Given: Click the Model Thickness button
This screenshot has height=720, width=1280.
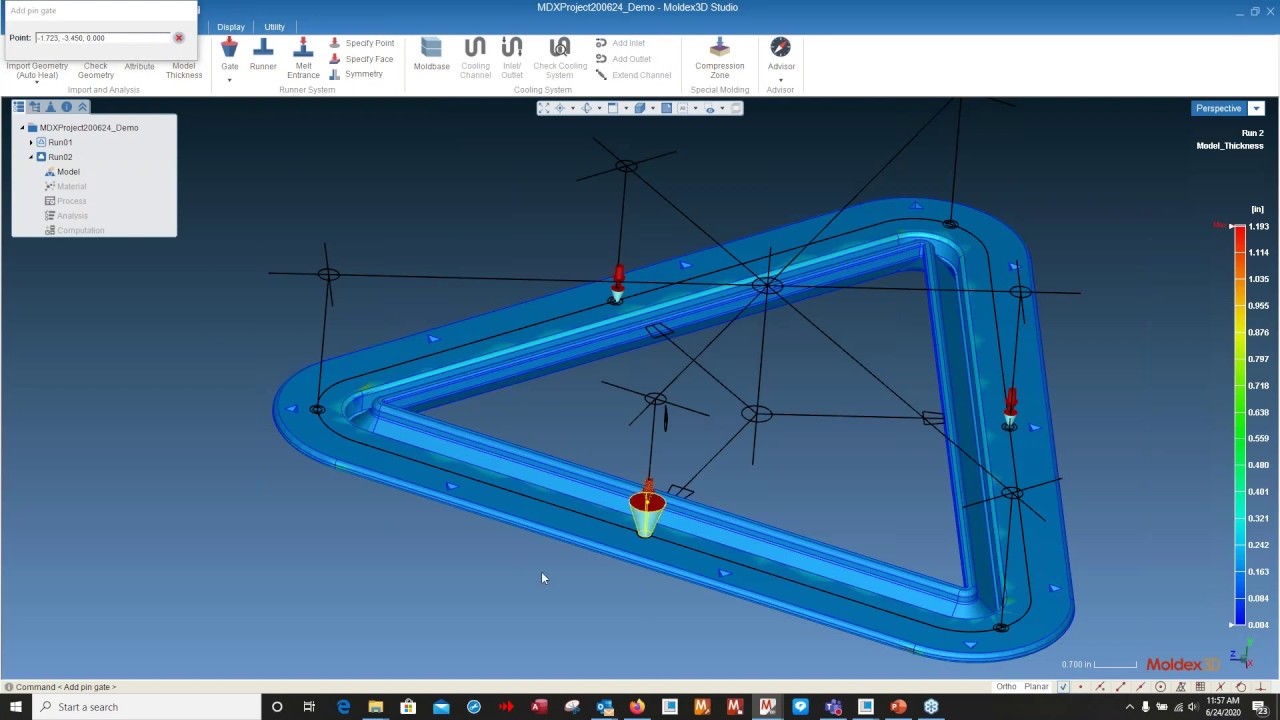Looking at the screenshot, I should [184, 70].
